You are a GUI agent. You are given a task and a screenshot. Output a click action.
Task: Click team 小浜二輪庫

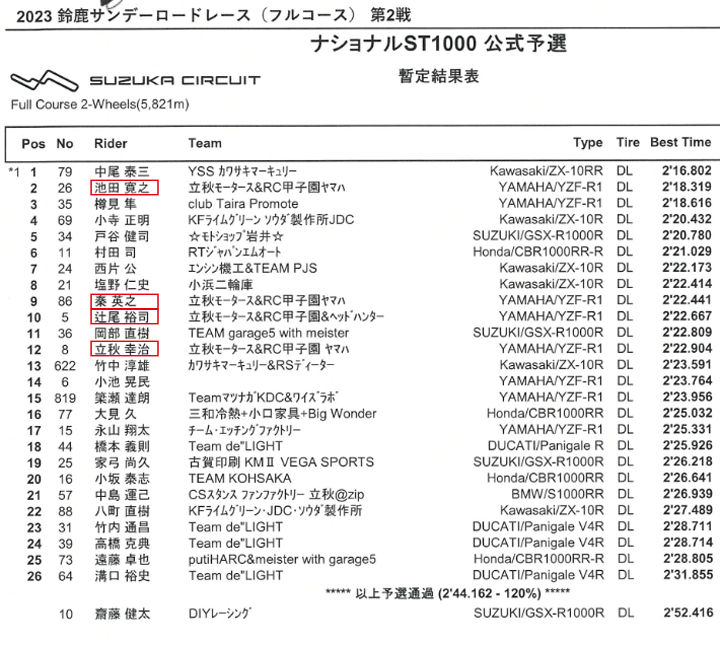220,285
